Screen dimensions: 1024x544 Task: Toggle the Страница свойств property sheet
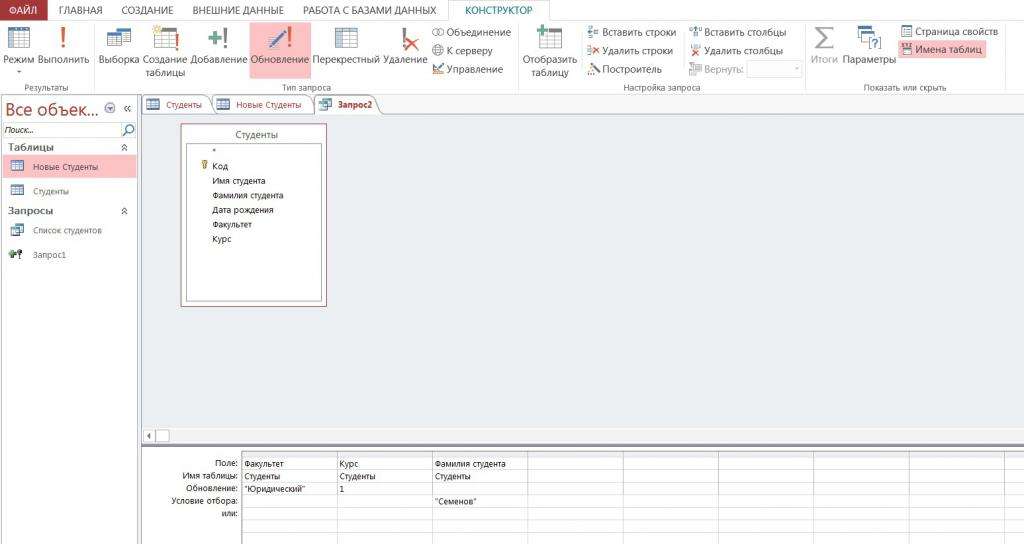949,31
